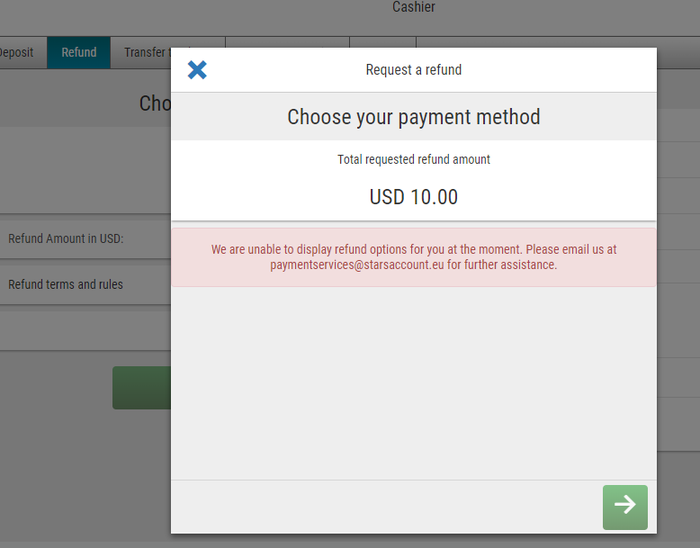
Task: Click the USD 10.00 refund amount
Action: click(x=413, y=197)
